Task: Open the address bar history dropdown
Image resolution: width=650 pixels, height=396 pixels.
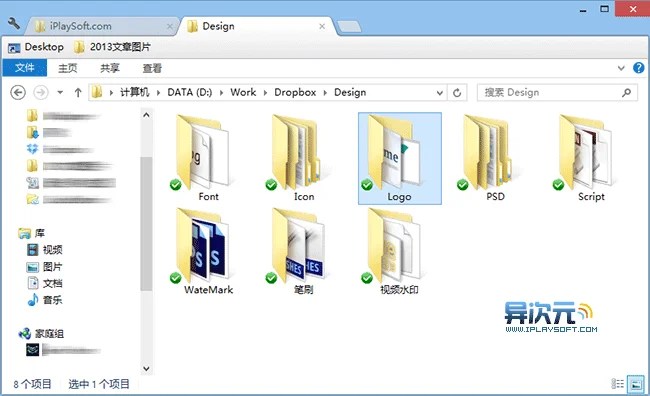Action: pos(440,93)
